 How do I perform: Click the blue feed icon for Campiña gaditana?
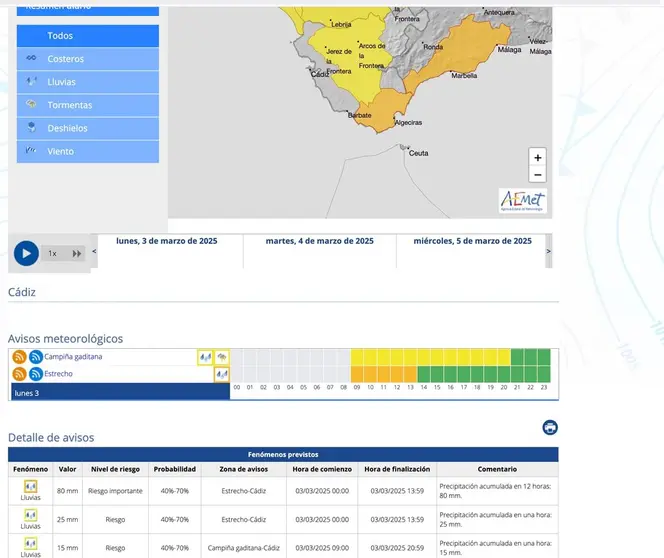(x=36, y=357)
